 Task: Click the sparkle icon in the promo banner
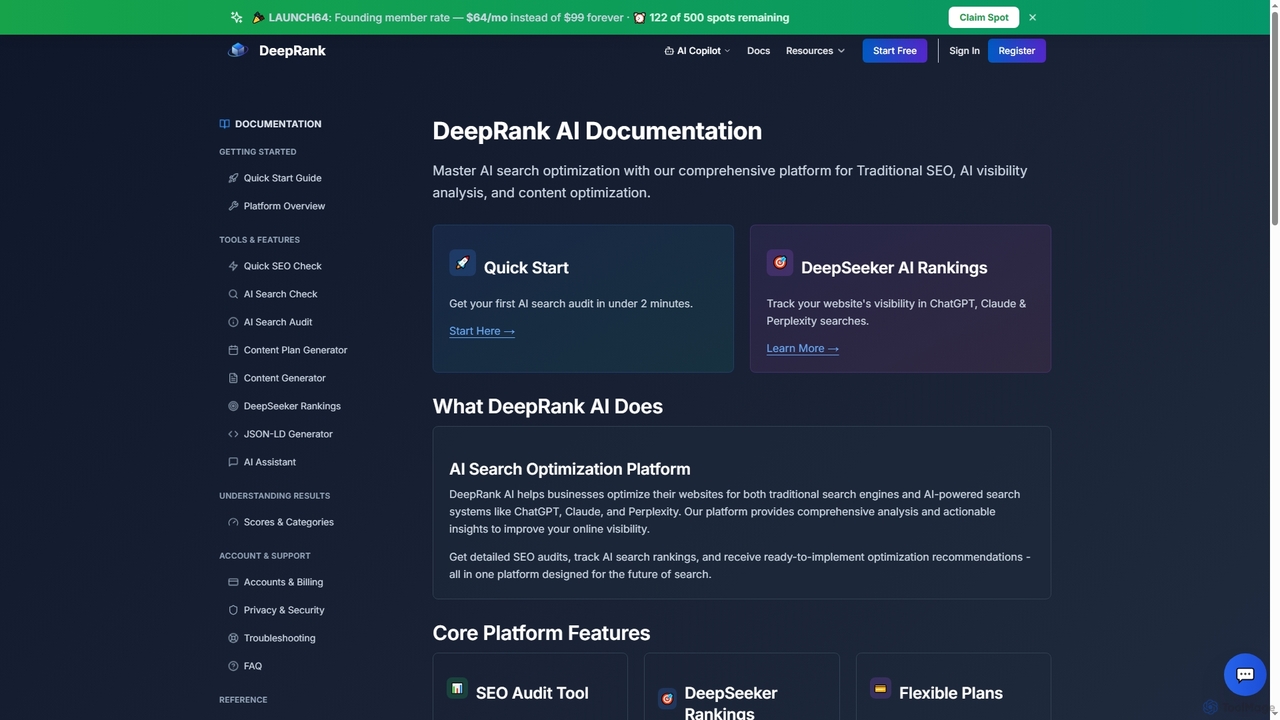pos(236,17)
